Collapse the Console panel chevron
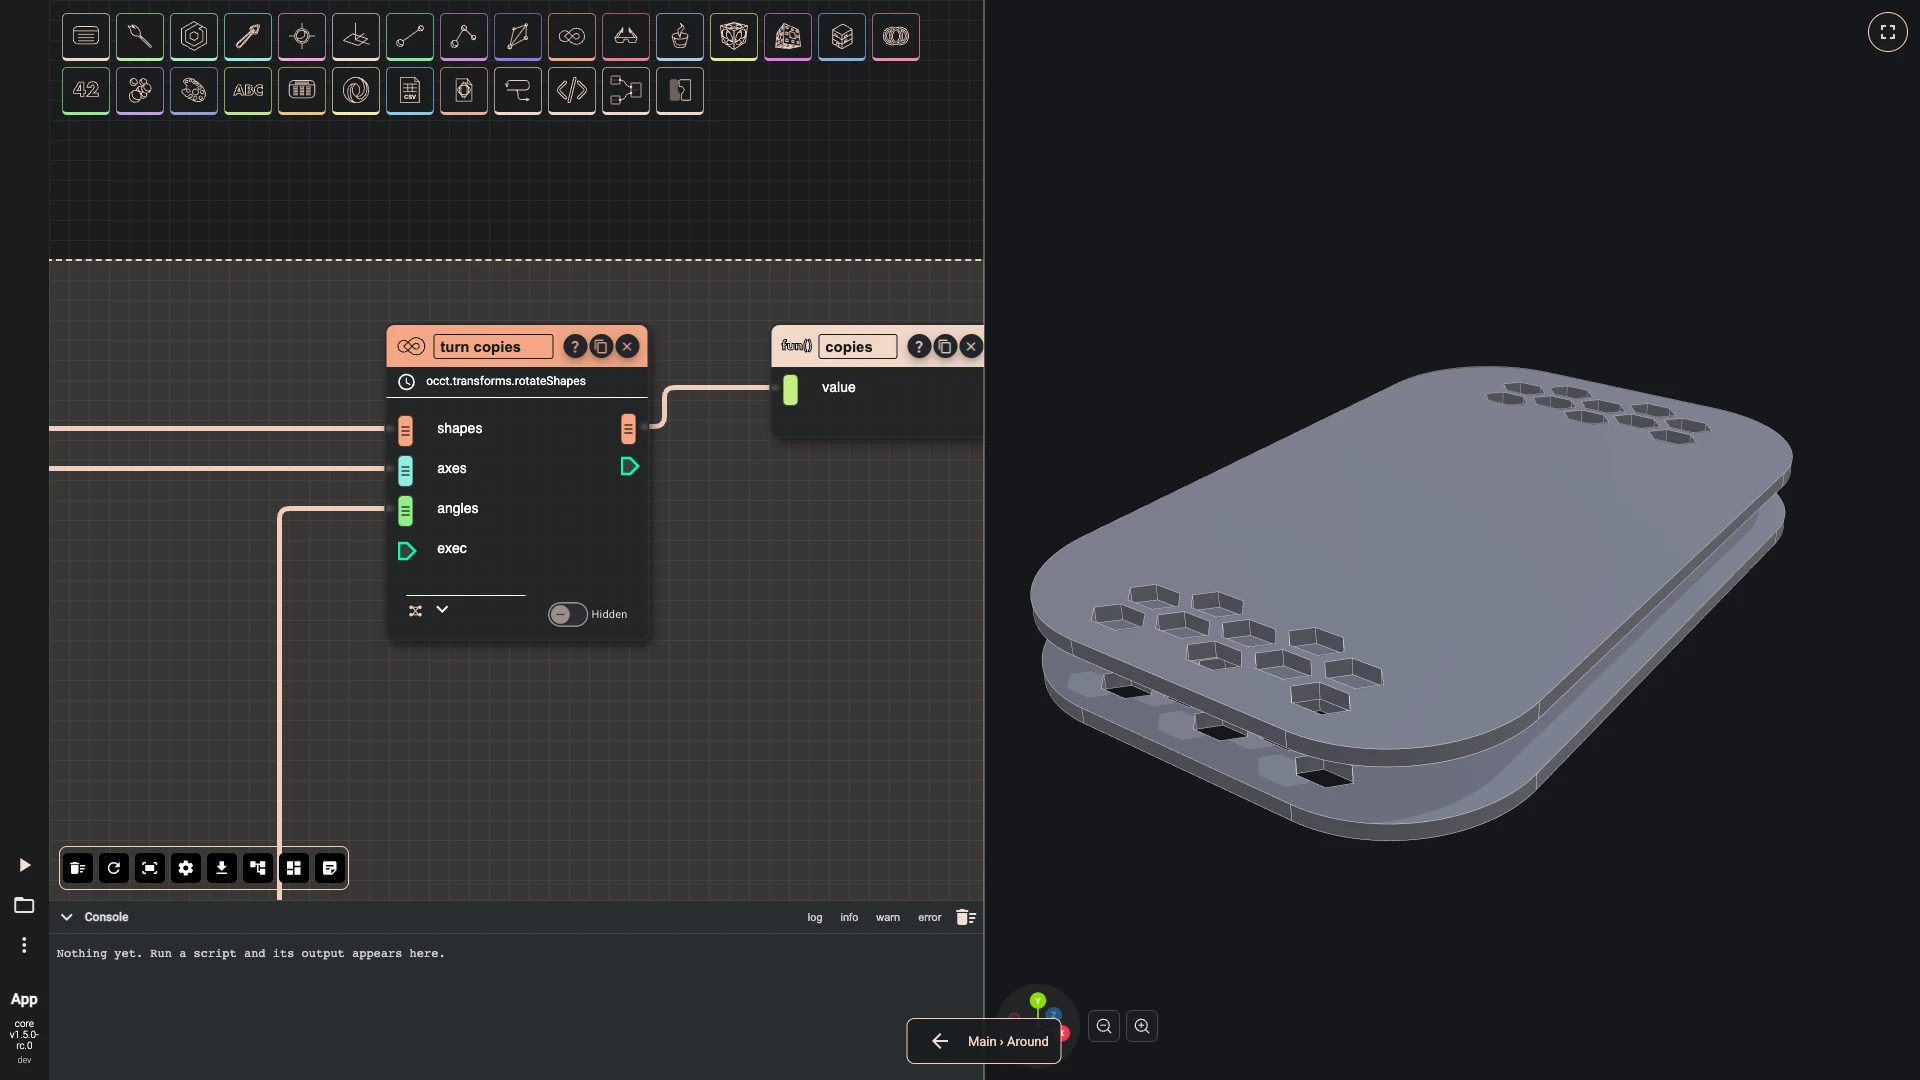This screenshot has height=1080, width=1920. (67, 917)
